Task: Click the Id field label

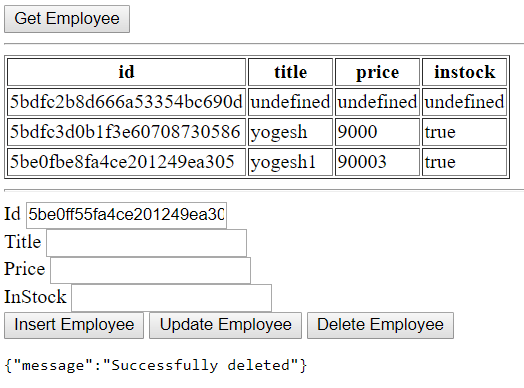Action: click(x=12, y=214)
